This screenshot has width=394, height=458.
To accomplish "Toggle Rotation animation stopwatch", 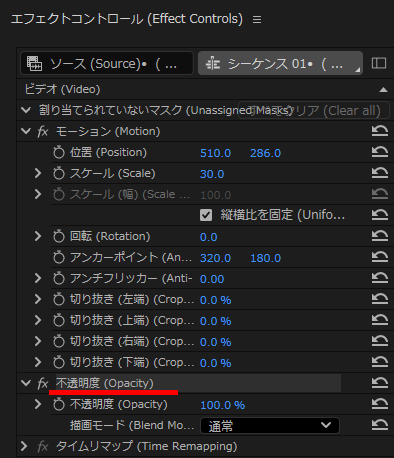I will [x=59, y=236].
